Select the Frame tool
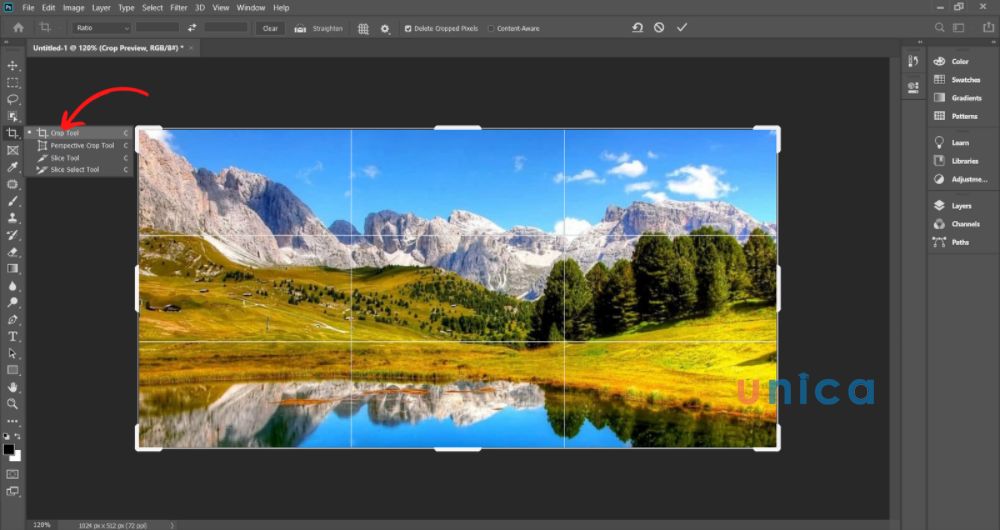This screenshot has width=1000, height=530. 12,151
